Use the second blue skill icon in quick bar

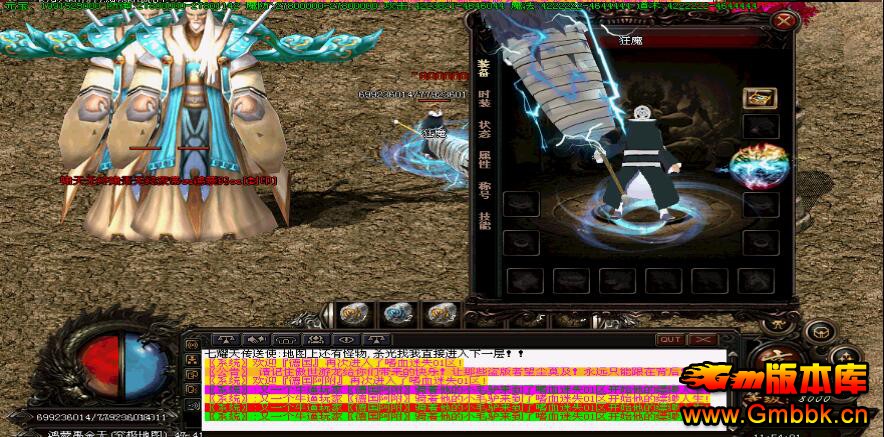pyautogui.click(x=396, y=314)
